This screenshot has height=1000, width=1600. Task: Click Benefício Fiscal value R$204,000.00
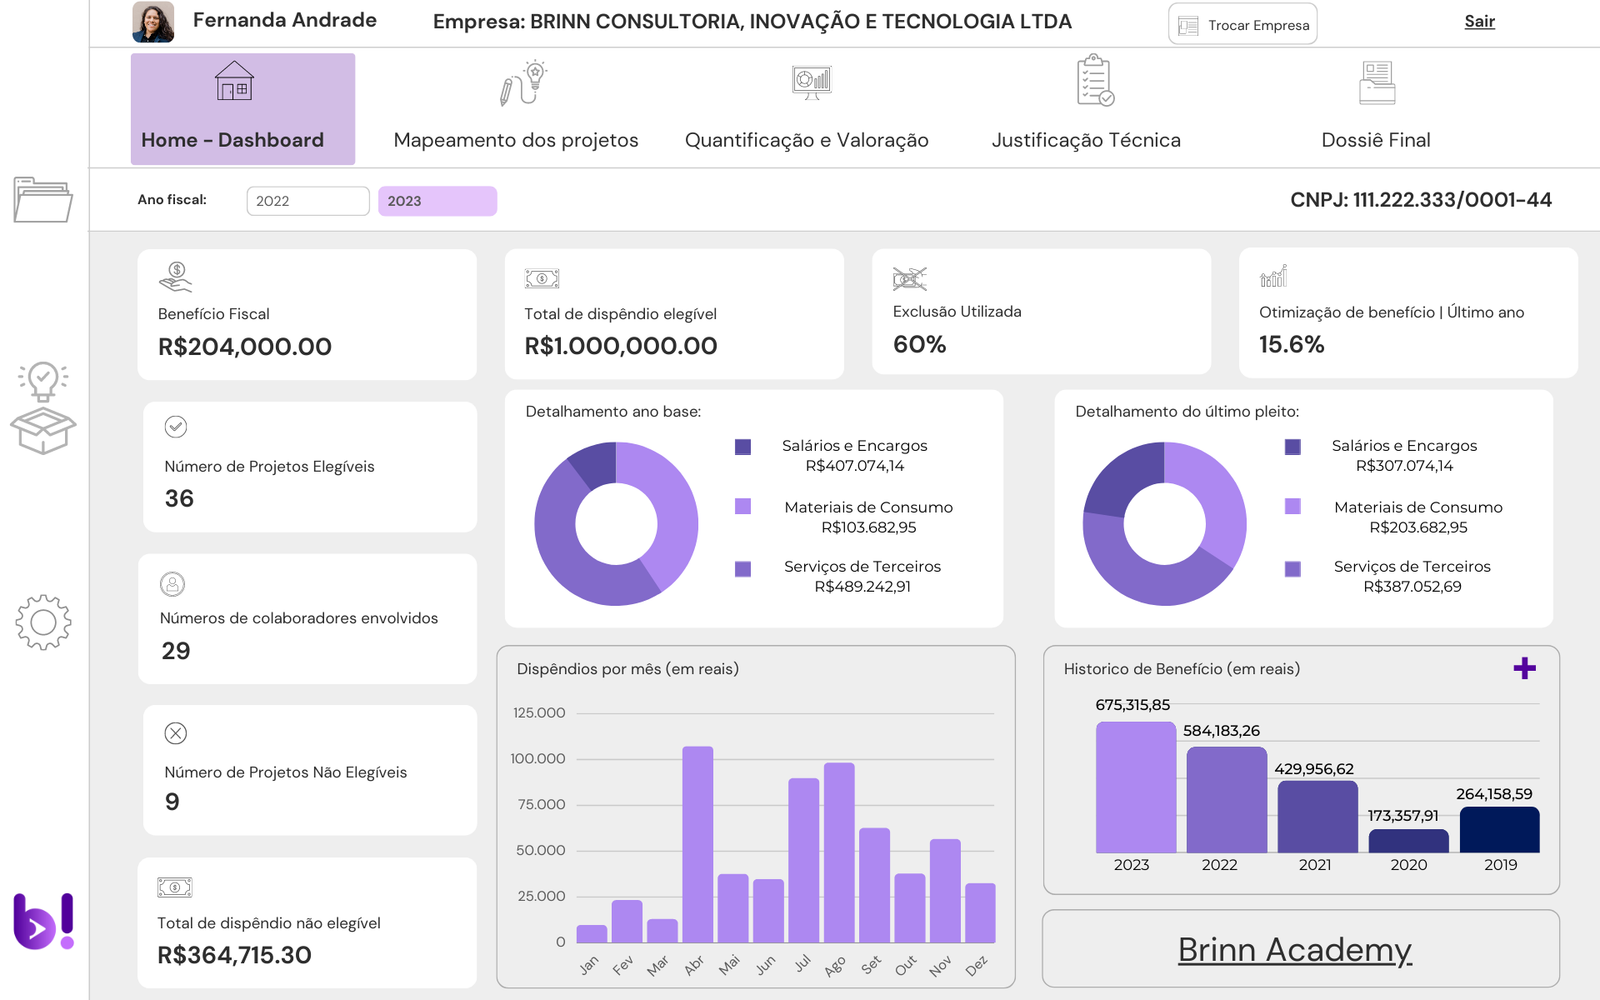coord(245,347)
